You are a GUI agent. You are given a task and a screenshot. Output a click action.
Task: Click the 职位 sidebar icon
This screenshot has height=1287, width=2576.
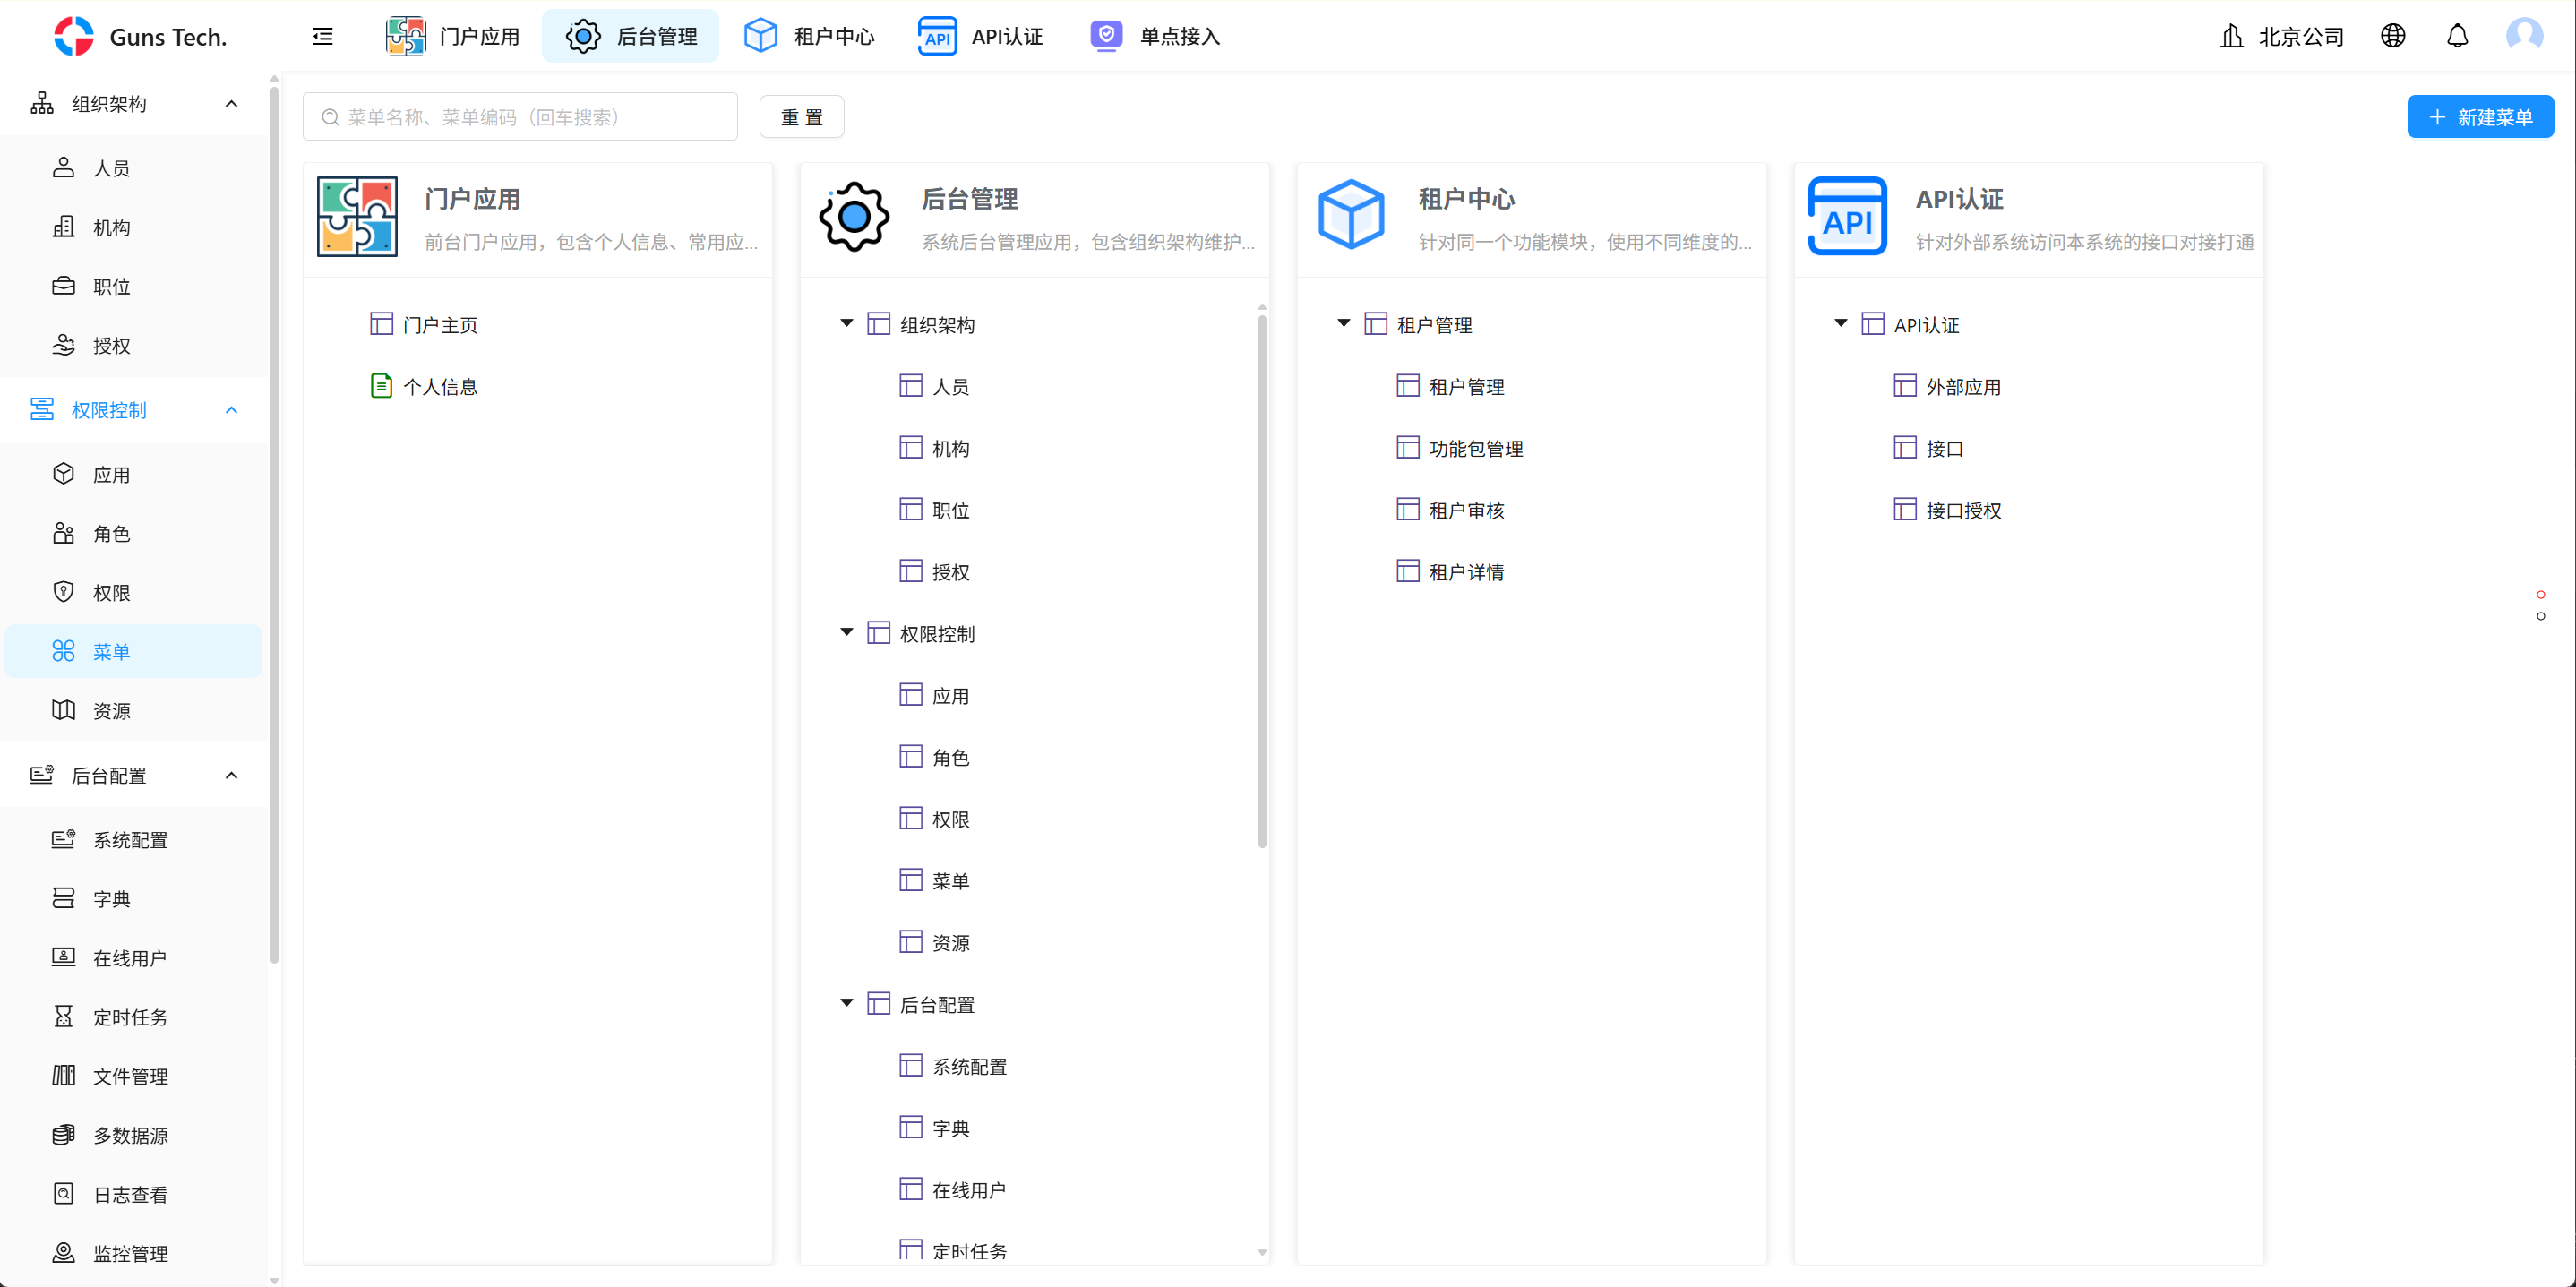point(63,286)
